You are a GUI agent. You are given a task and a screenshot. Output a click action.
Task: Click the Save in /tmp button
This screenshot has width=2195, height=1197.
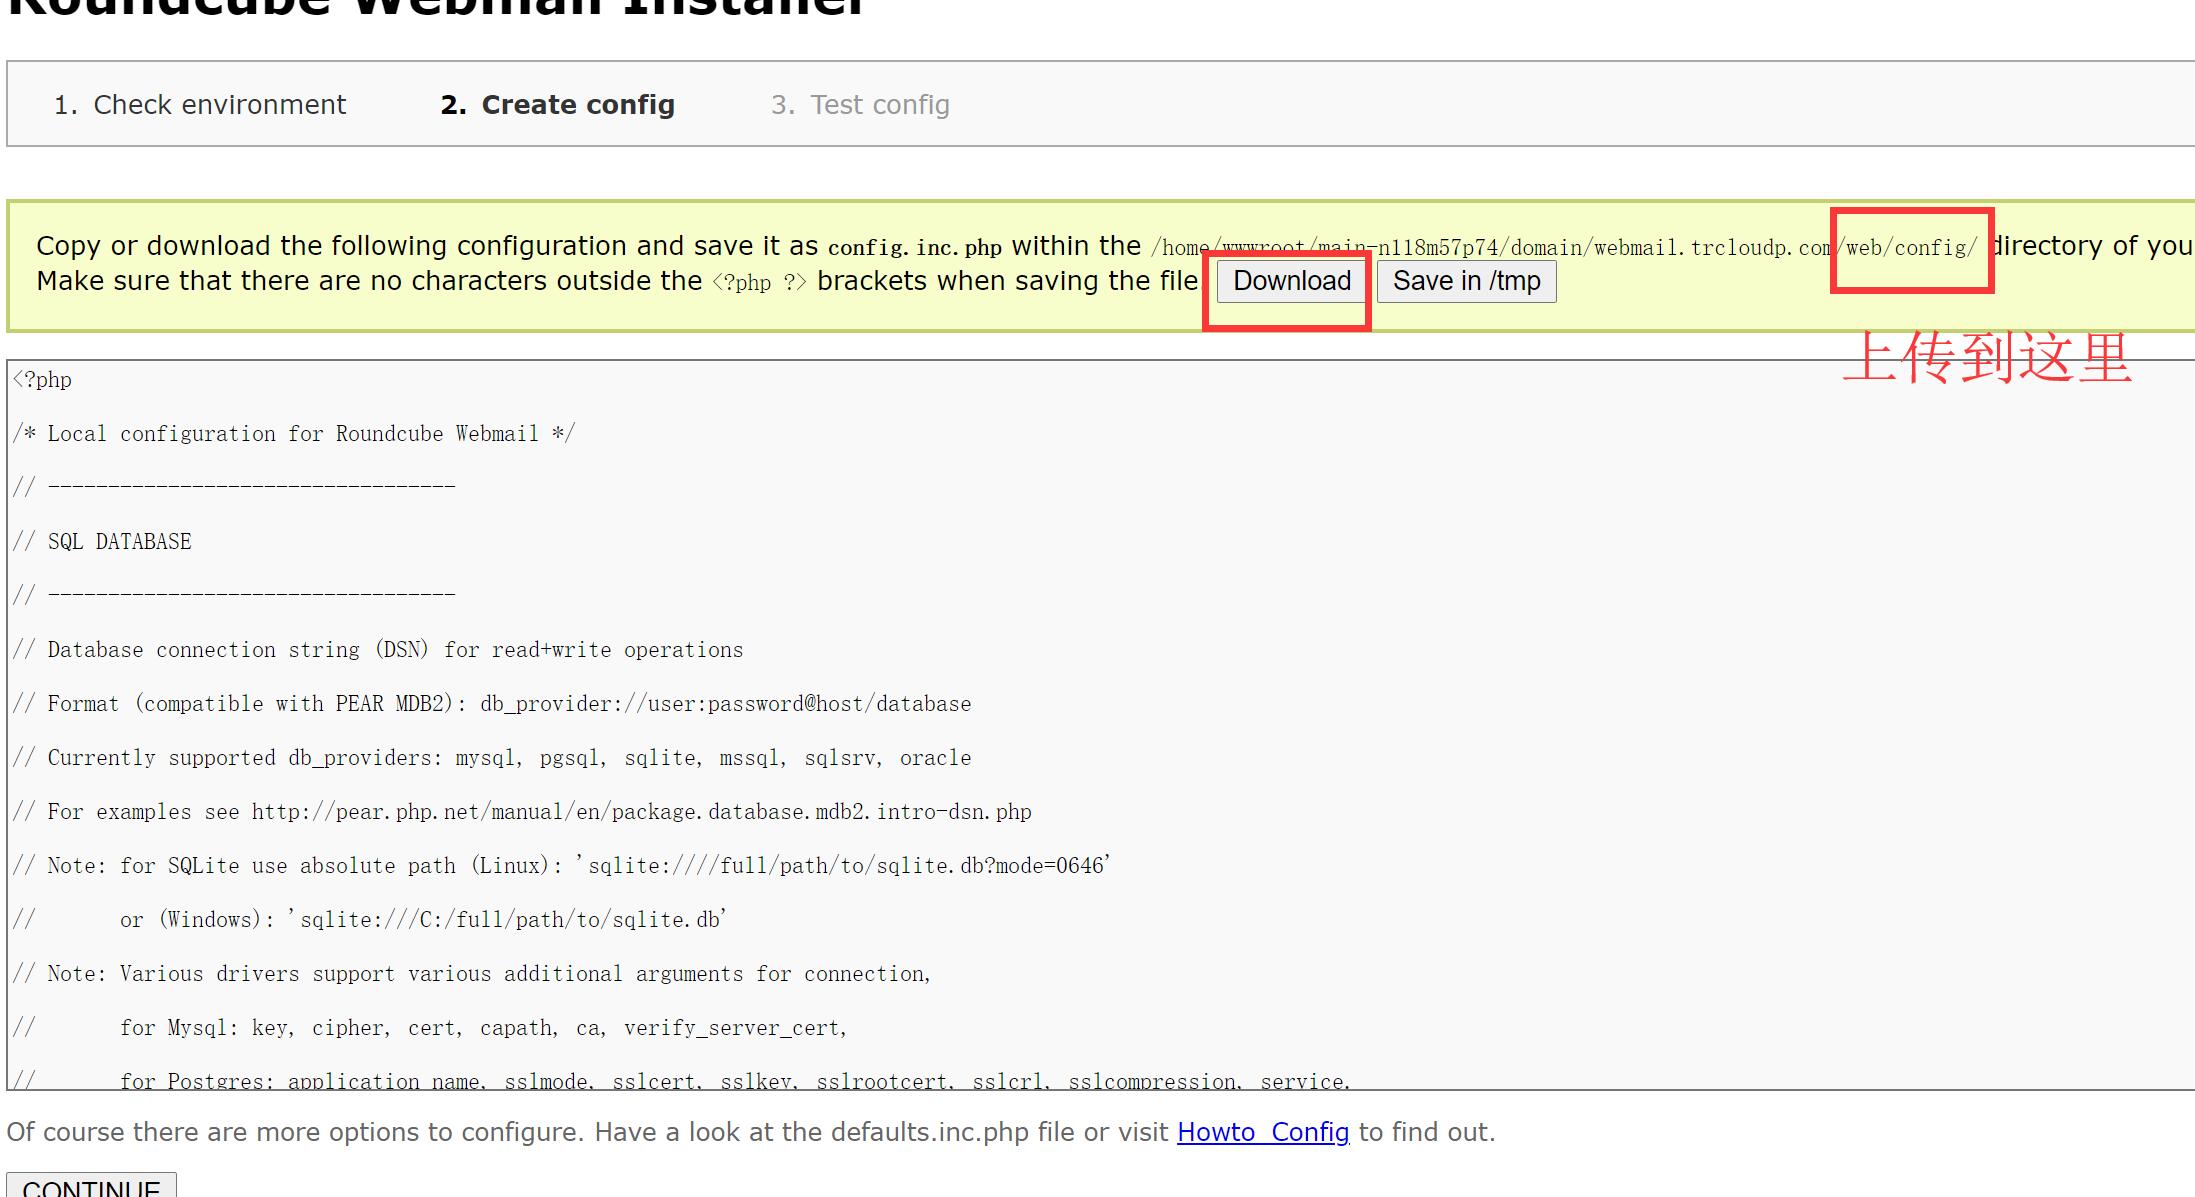point(1466,281)
